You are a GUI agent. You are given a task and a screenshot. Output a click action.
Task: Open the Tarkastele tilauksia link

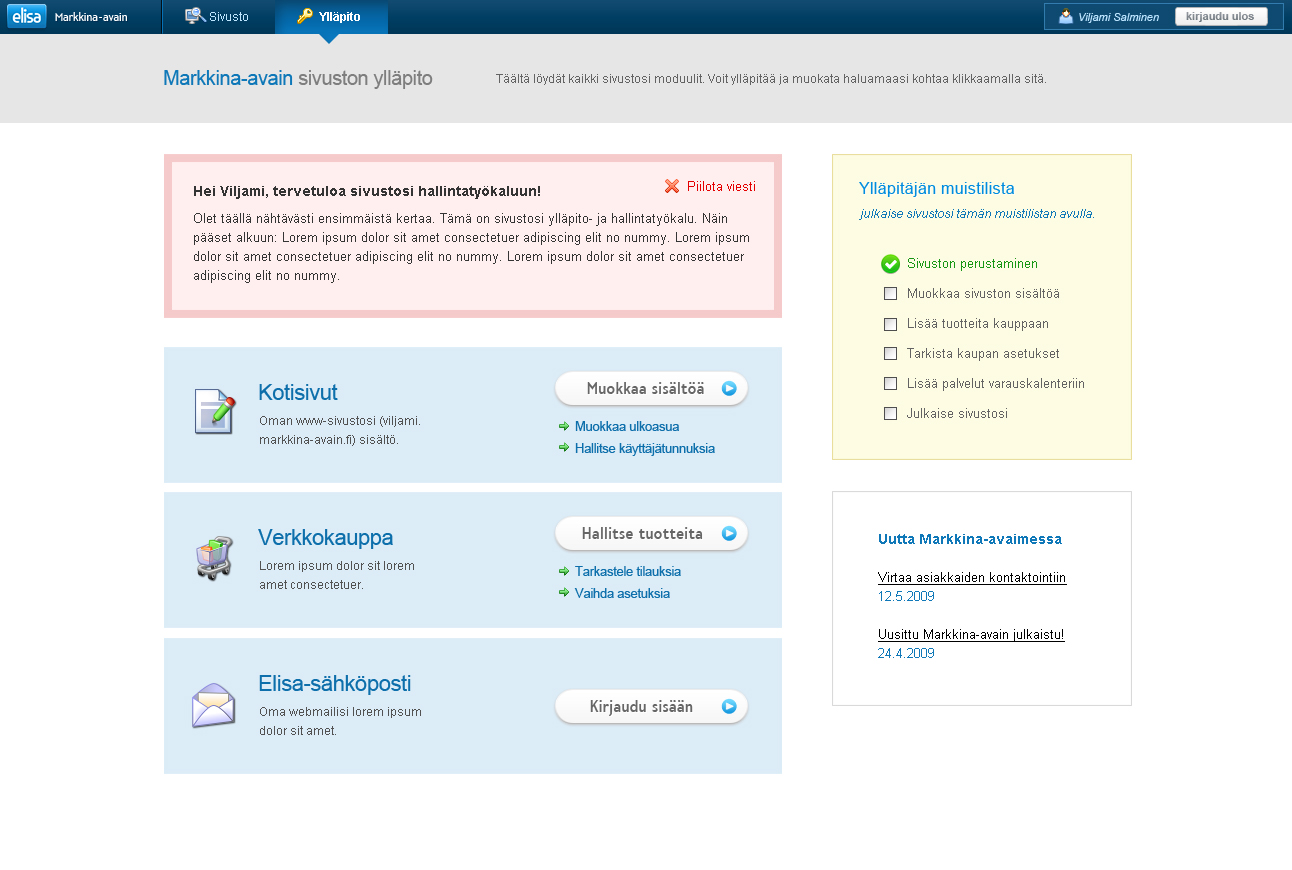[x=628, y=572]
